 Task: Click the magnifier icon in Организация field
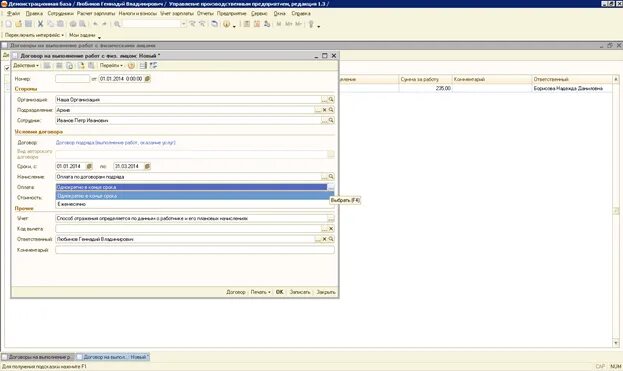331,99
